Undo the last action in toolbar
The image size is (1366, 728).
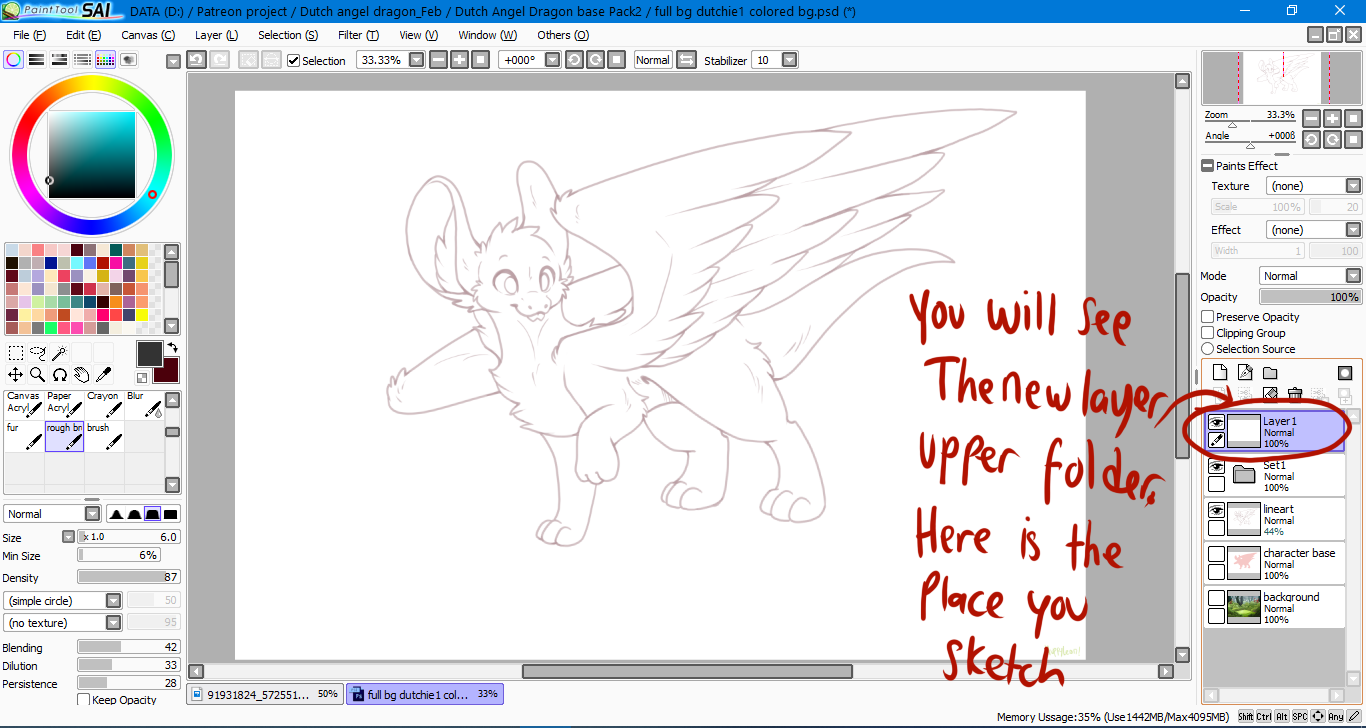pyautogui.click(x=197, y=60)
